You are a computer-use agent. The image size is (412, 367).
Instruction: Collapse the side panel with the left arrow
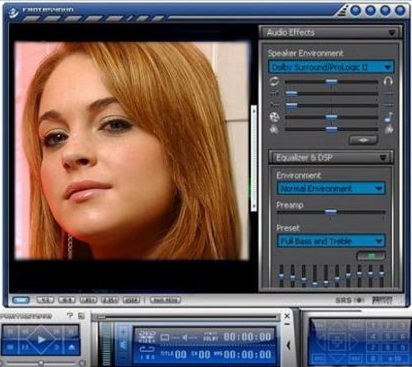pyautogui.click(x=288, y=345)
